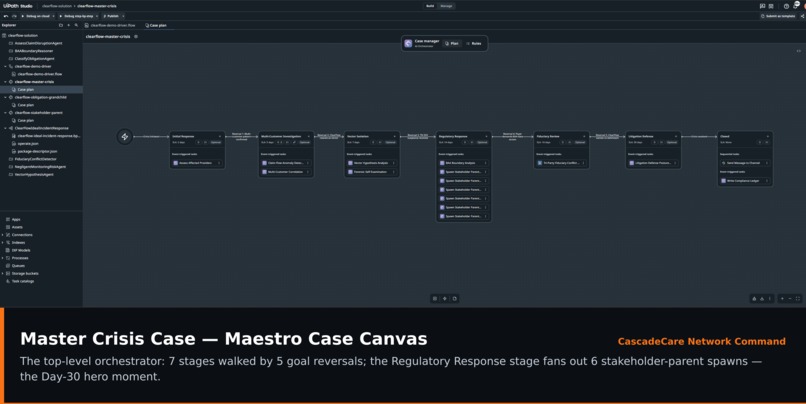Click Debug step-by-step button
Screen dimensions: 806x404
(77, 16)
